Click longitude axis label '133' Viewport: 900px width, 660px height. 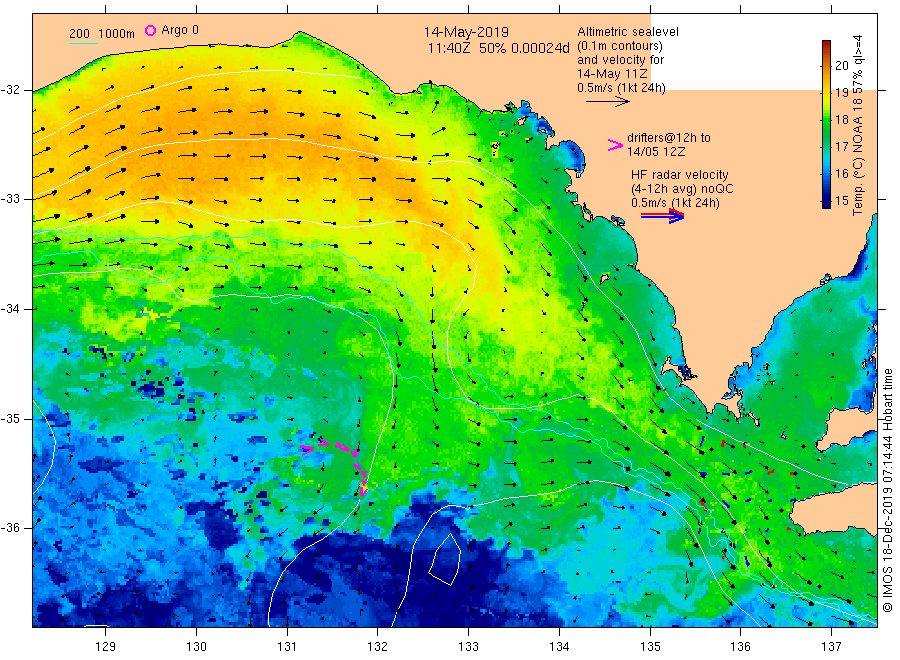[468, 647]
